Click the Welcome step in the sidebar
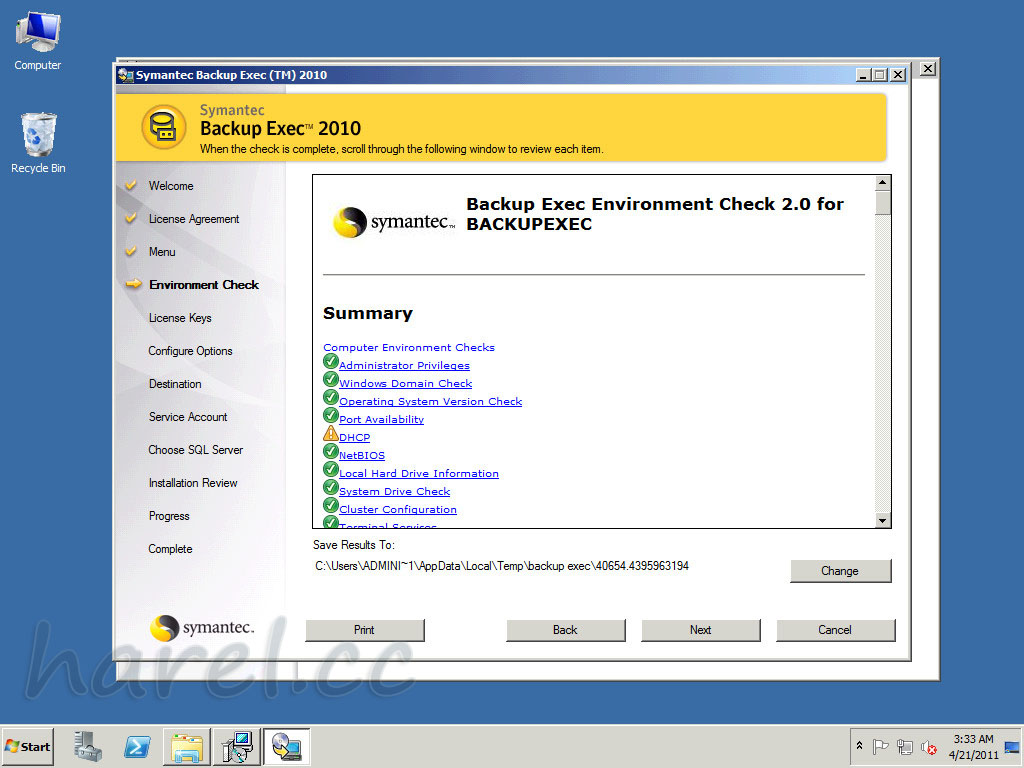1024x768 pixels. (171, 186)
